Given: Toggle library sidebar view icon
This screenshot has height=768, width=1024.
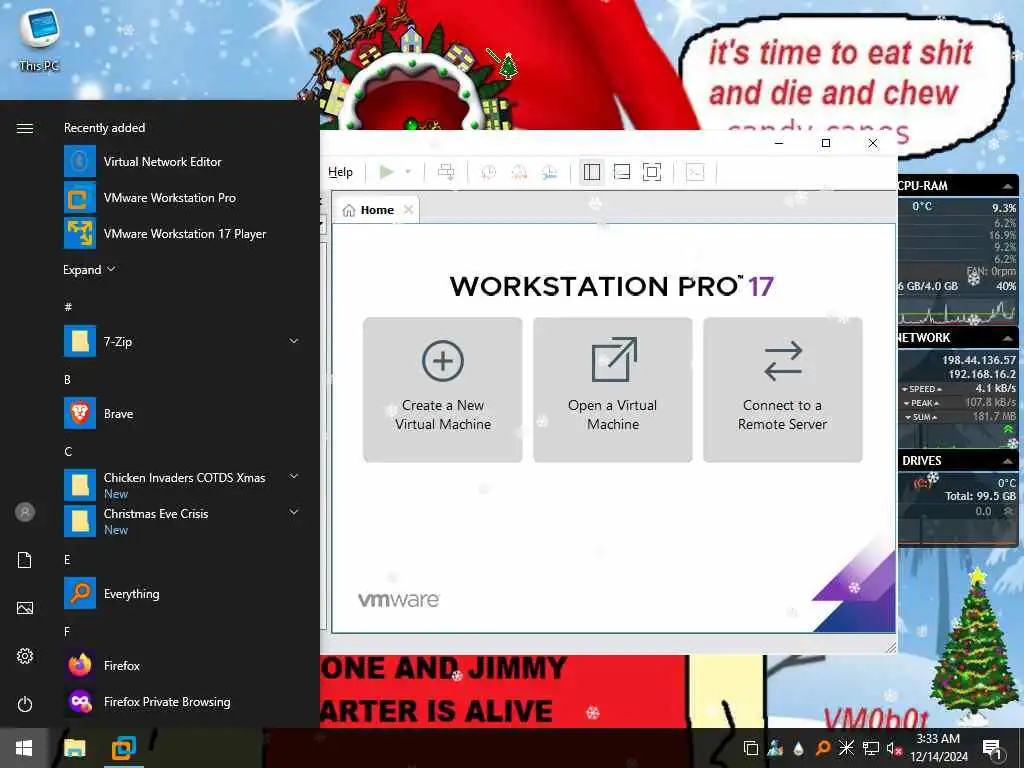Looking at the screenshot, I should tap(592, 172).
